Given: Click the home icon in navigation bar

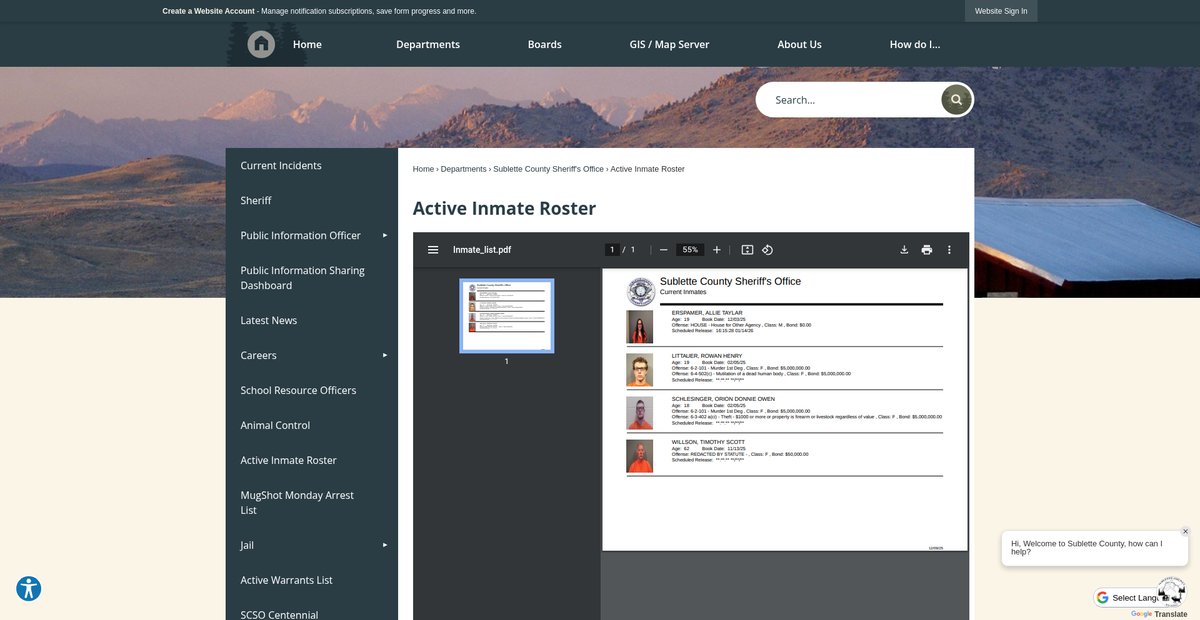Looking at the screenshot, I should pyautogui.click(x=261, y=44).
